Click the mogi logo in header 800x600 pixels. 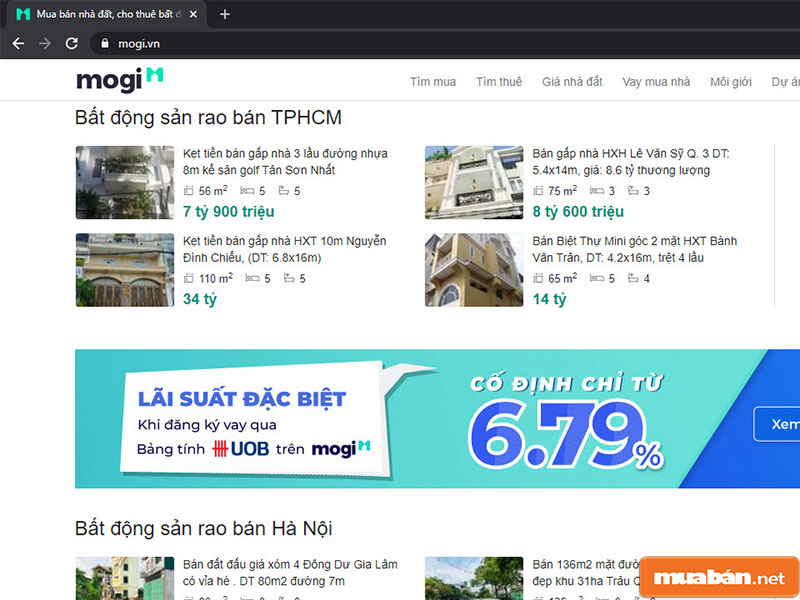tap(119, 80)
